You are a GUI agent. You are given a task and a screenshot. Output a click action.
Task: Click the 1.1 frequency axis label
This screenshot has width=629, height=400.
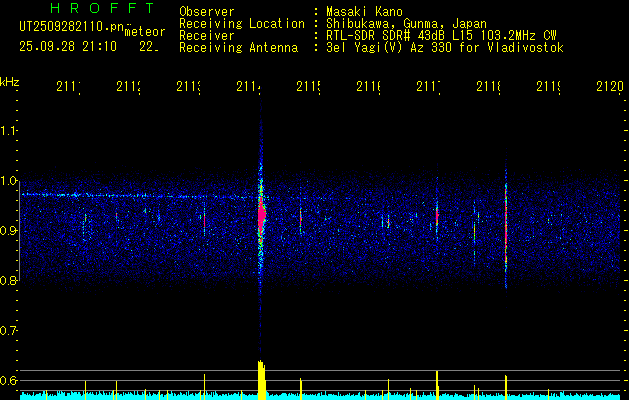(x=9, y=131)
